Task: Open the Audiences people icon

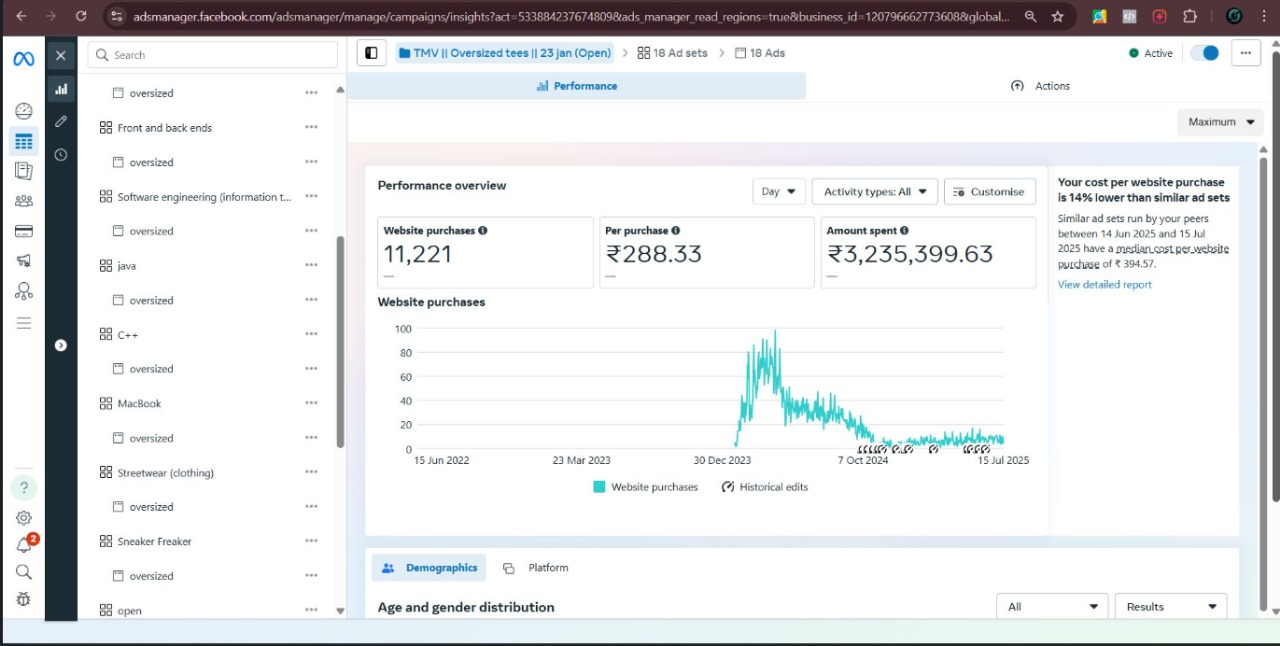Action: [x=23, y=201]
